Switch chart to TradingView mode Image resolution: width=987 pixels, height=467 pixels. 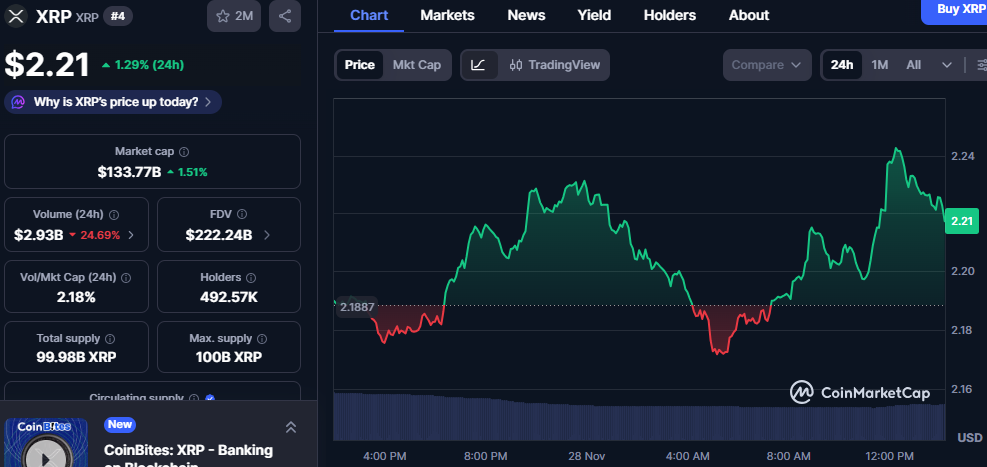point(555,65)
